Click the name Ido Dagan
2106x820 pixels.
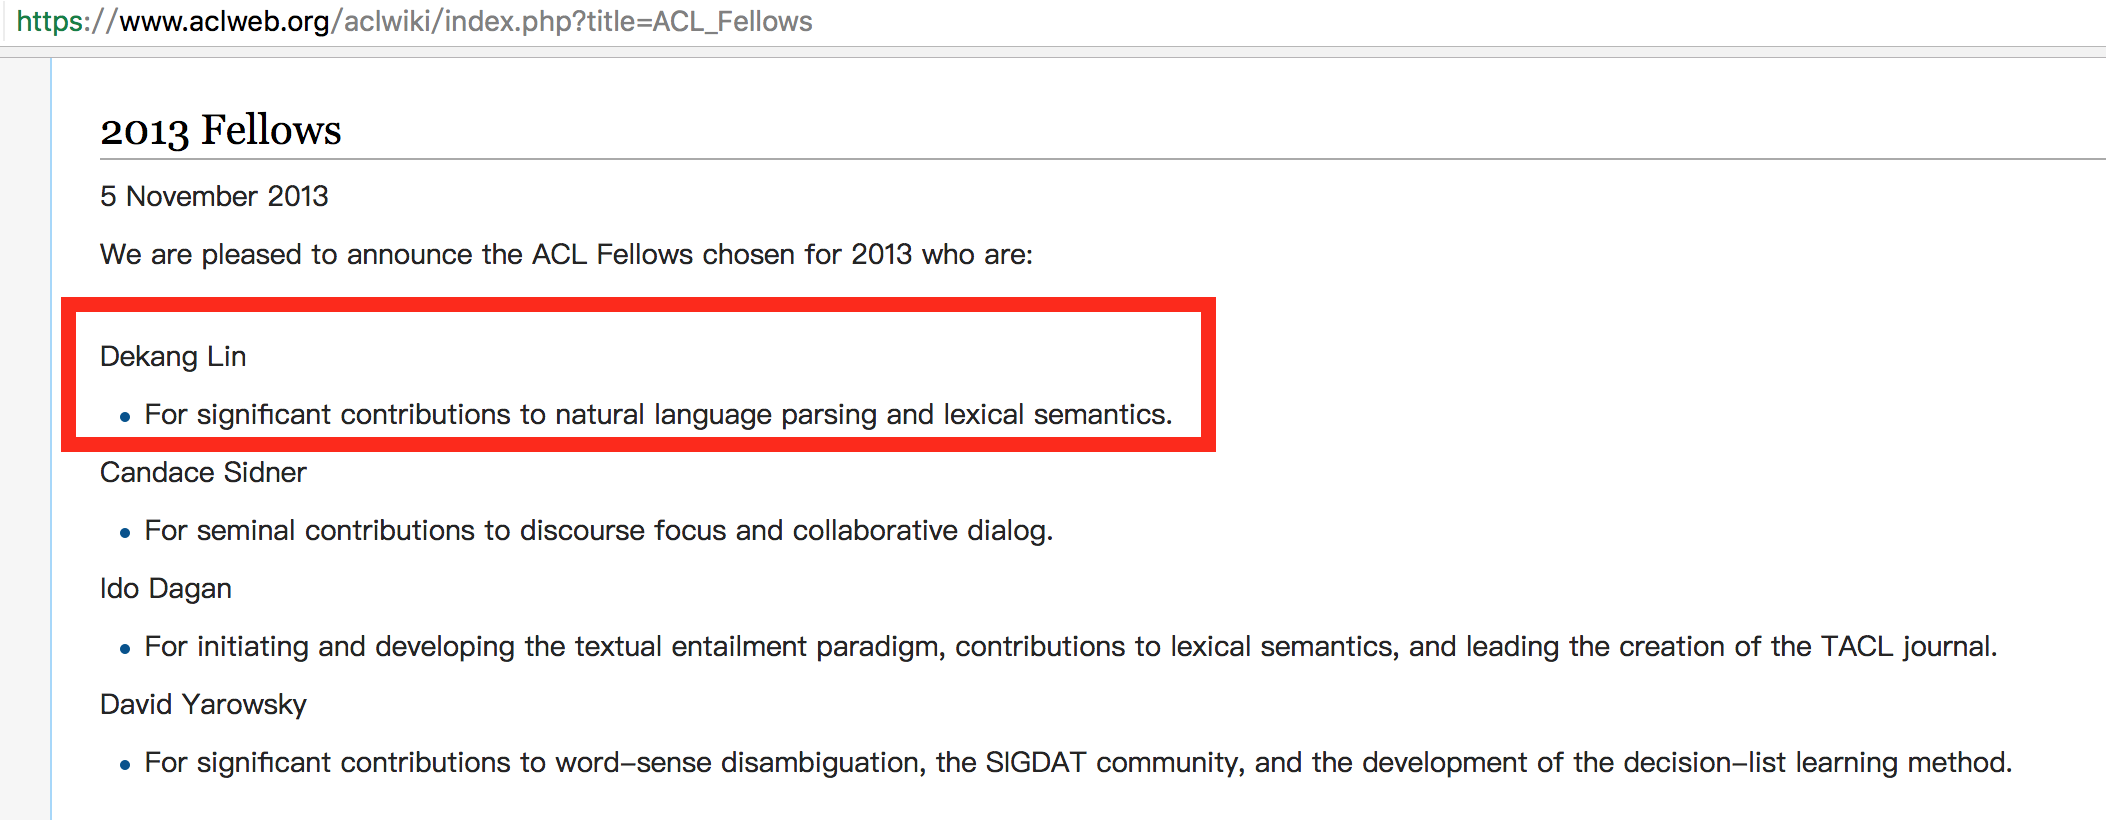tap(166, 588)
